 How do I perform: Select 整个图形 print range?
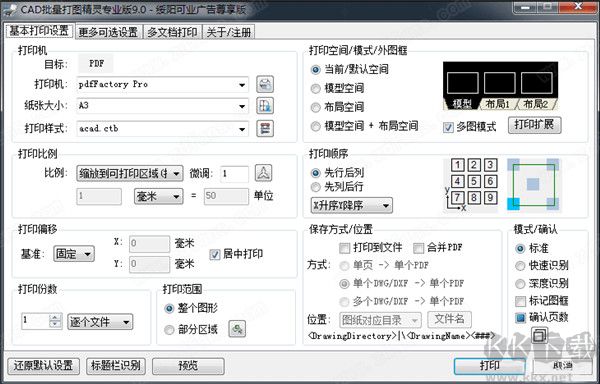169,309
